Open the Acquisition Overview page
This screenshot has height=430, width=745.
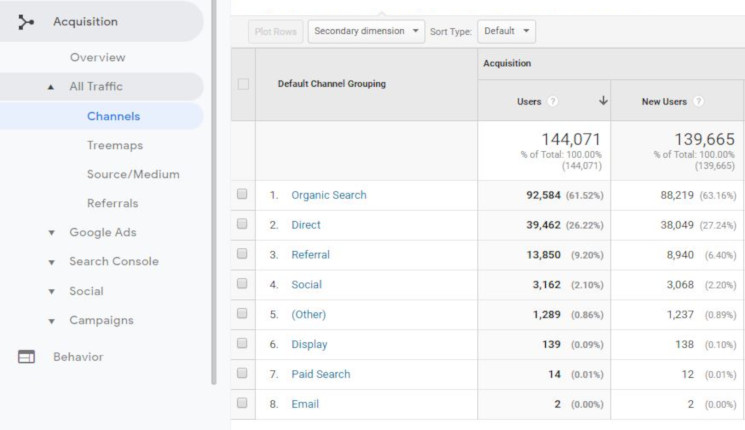97,58
